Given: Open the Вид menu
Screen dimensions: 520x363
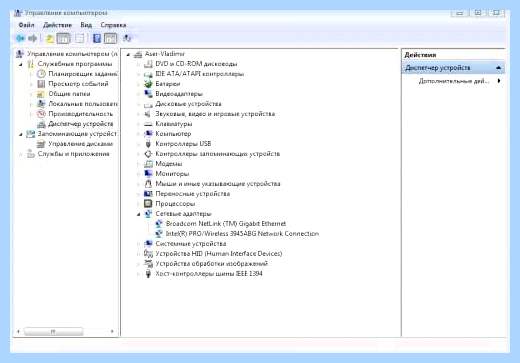Looking at the screenshot, I should (x=86, y=25).
